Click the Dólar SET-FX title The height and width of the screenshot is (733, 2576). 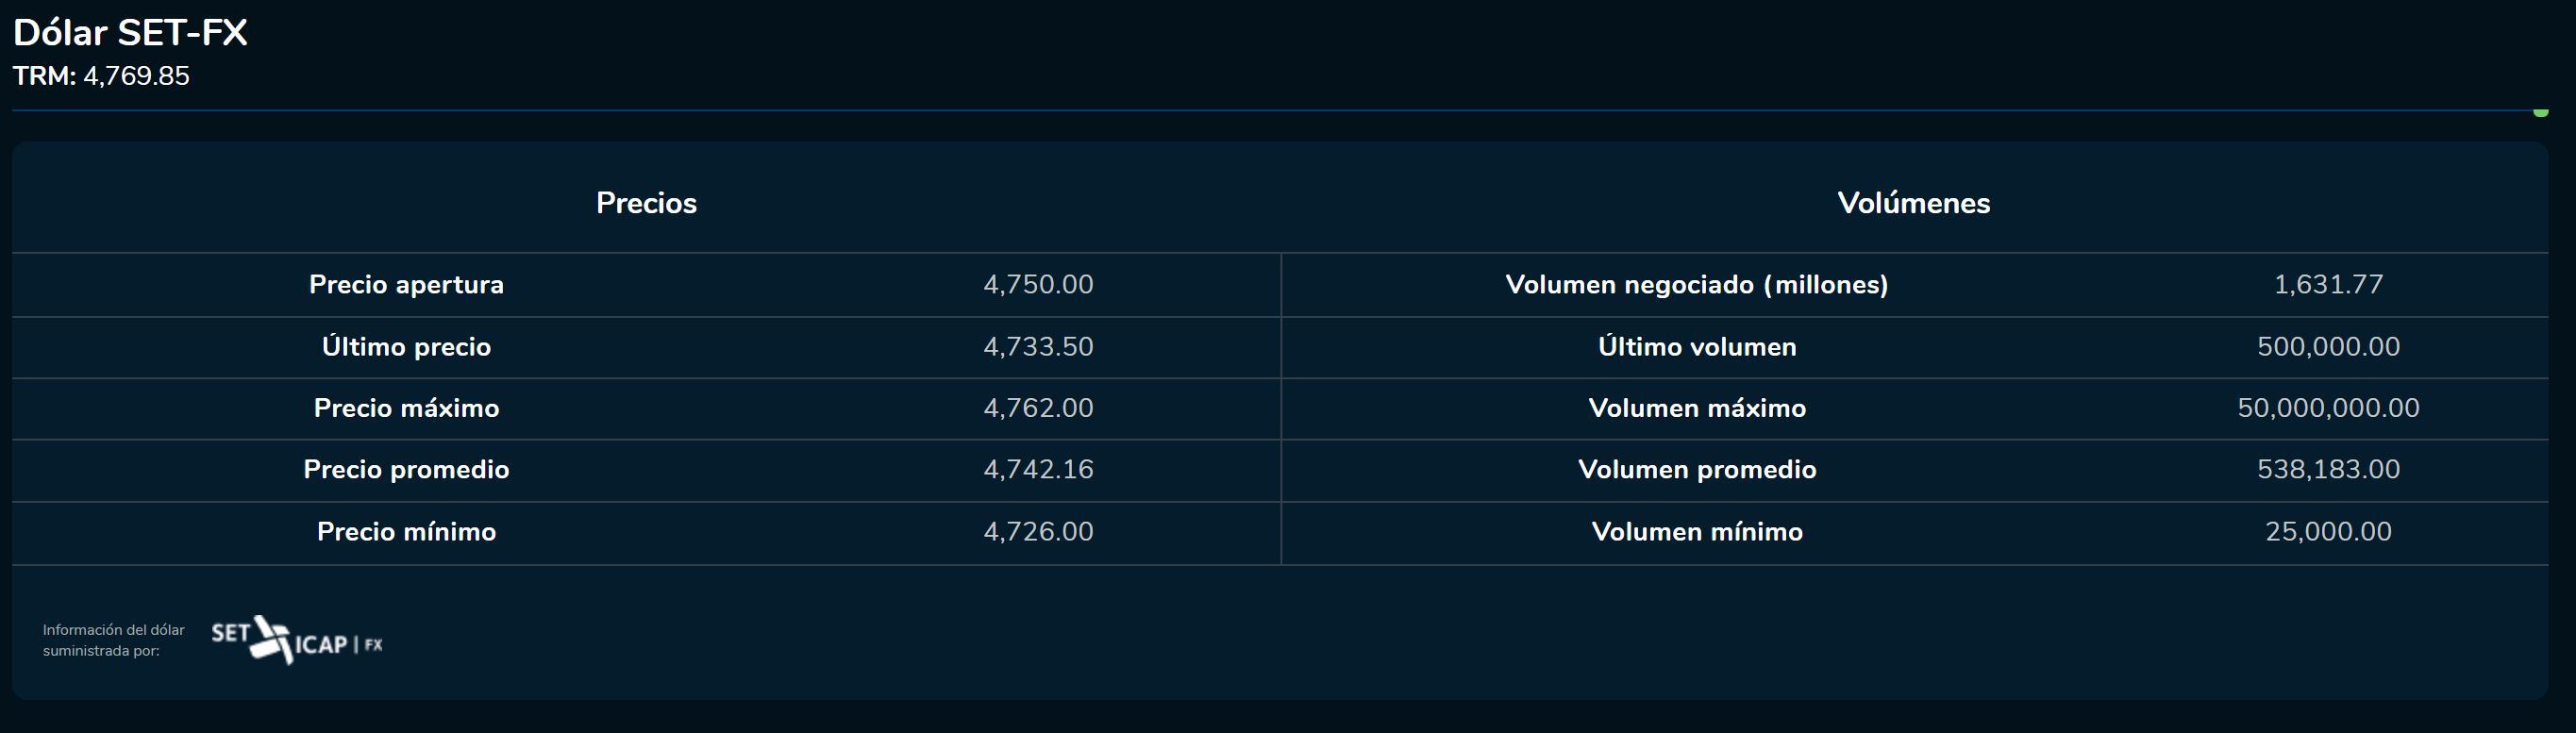130,33
